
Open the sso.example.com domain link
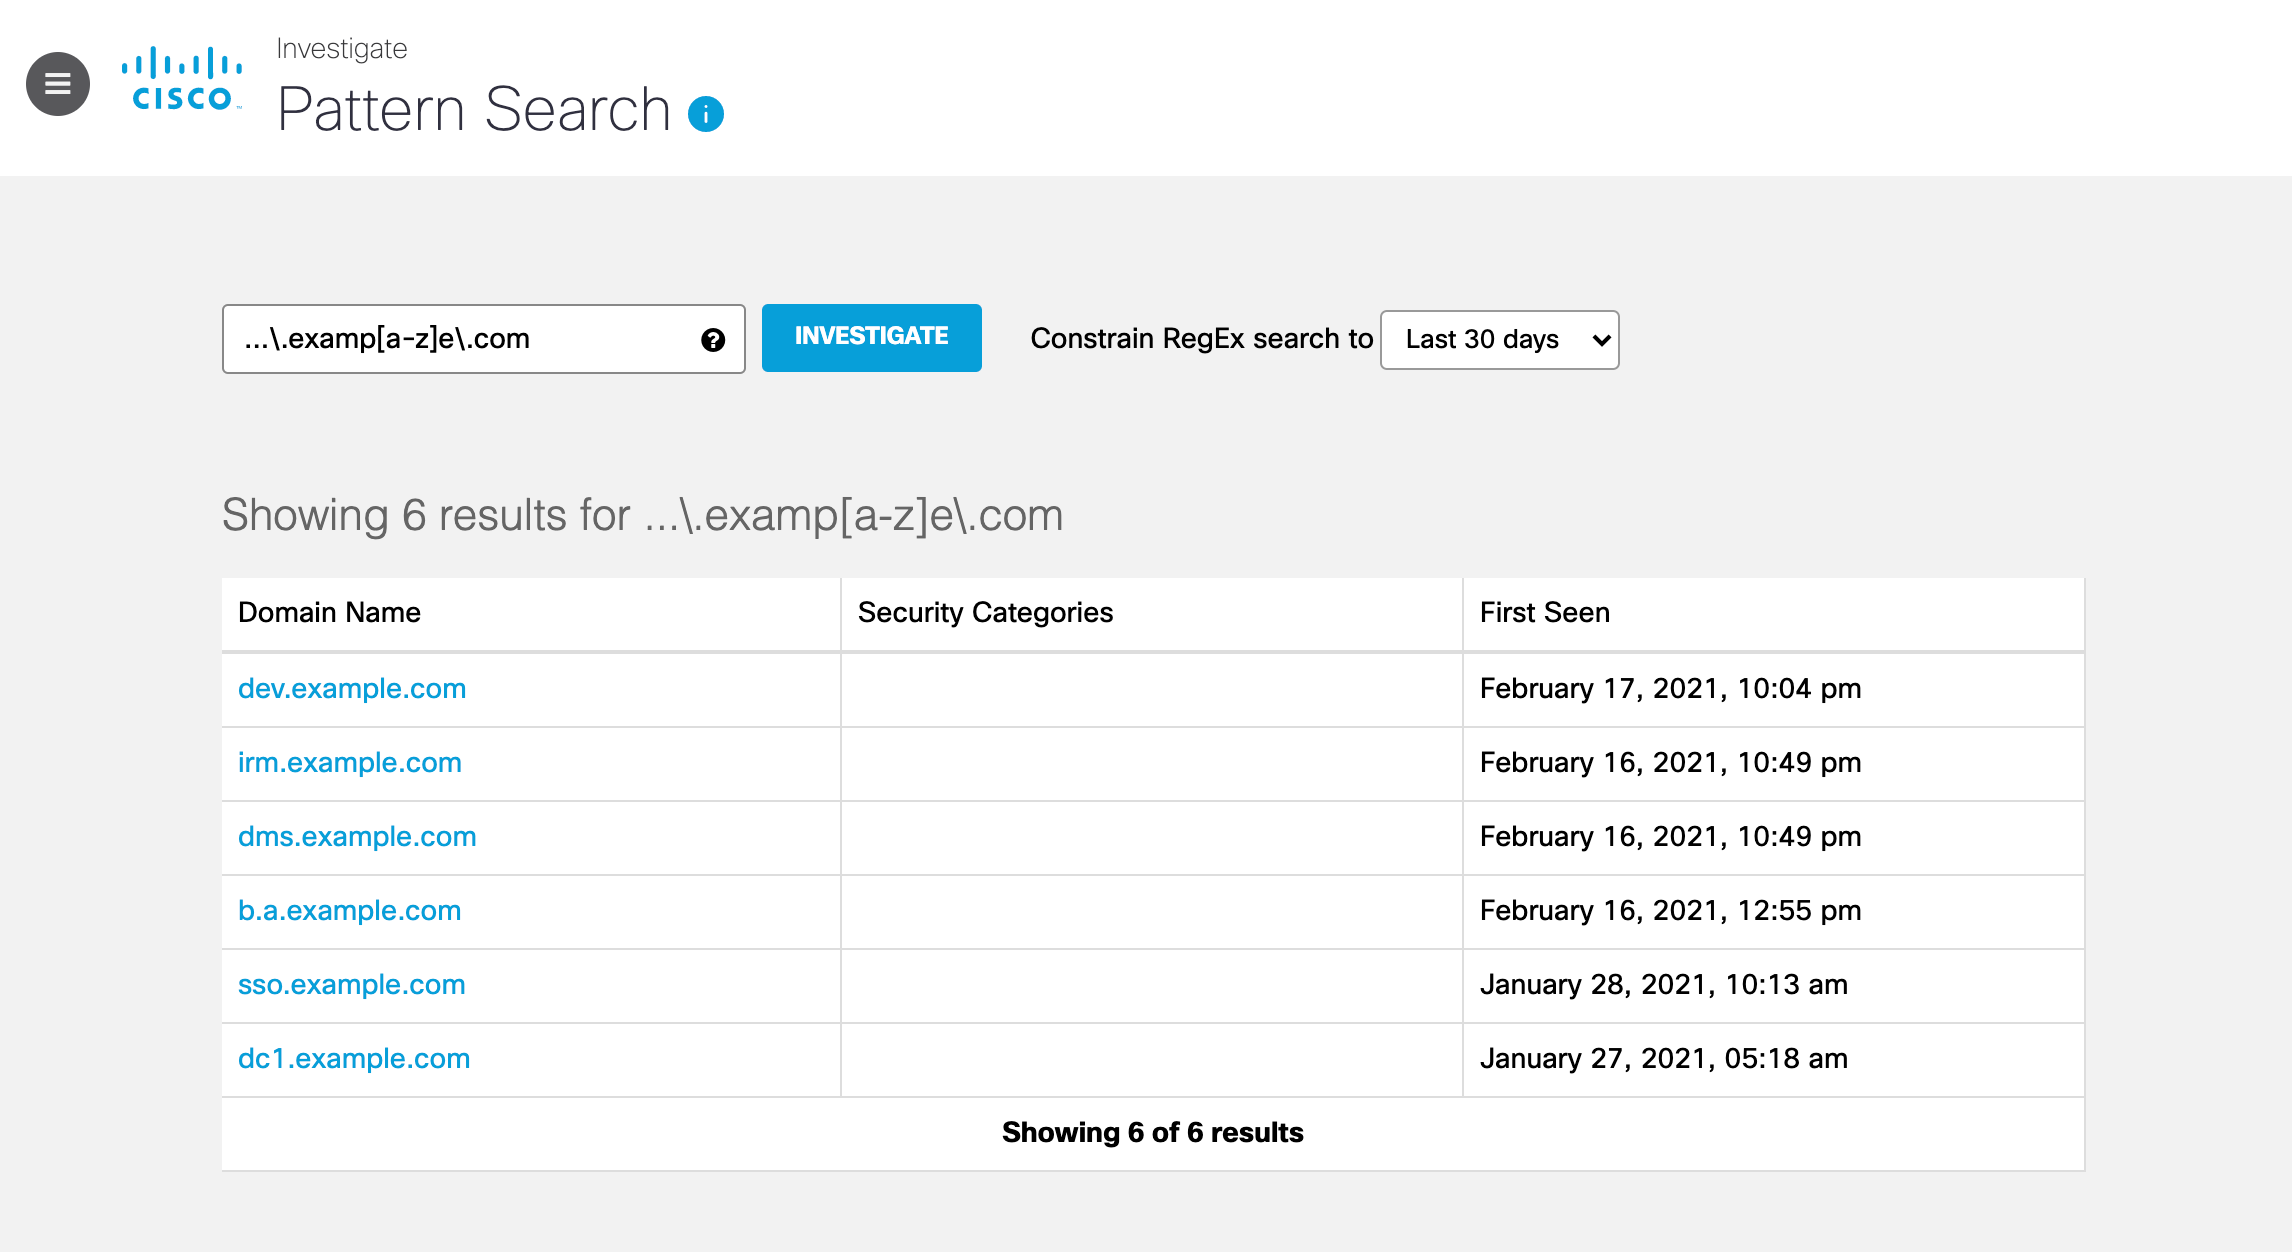click(352, 985)
